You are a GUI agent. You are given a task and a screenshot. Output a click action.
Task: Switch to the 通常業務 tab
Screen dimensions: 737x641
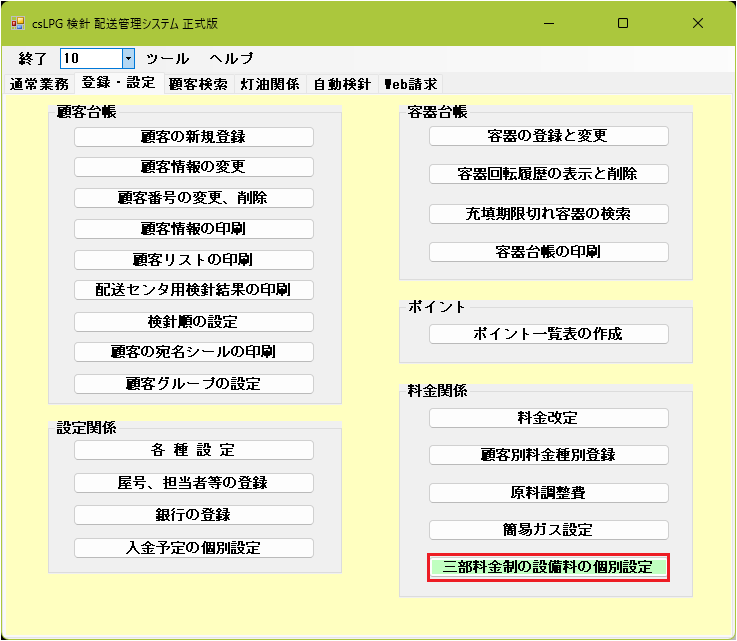click(39, 84)
